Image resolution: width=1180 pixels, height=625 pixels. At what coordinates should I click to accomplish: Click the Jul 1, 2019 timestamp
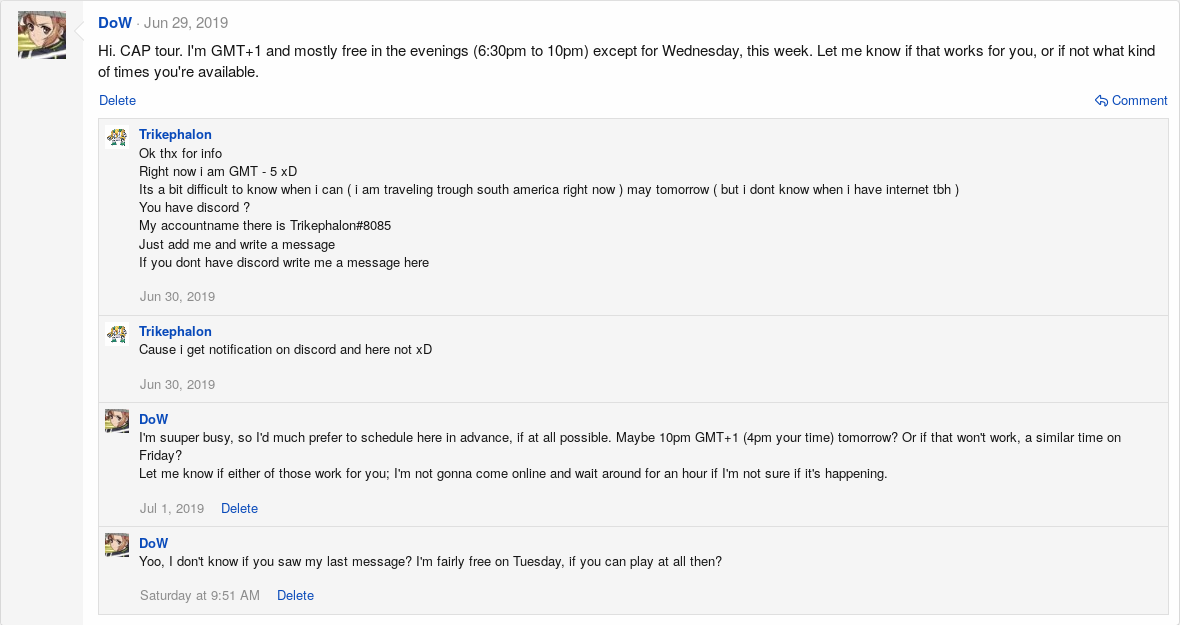click(171, 509)
